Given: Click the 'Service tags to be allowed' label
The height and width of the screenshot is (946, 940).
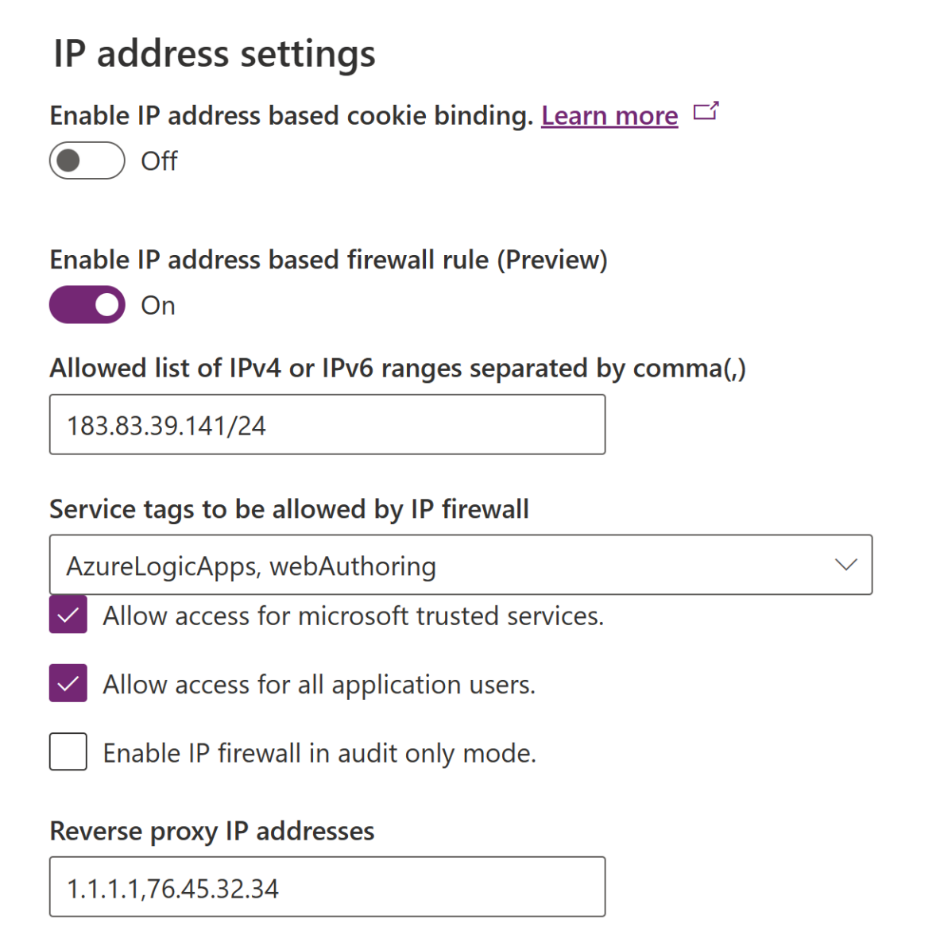Looking at the screenshot, I should [x=289, y=510].
